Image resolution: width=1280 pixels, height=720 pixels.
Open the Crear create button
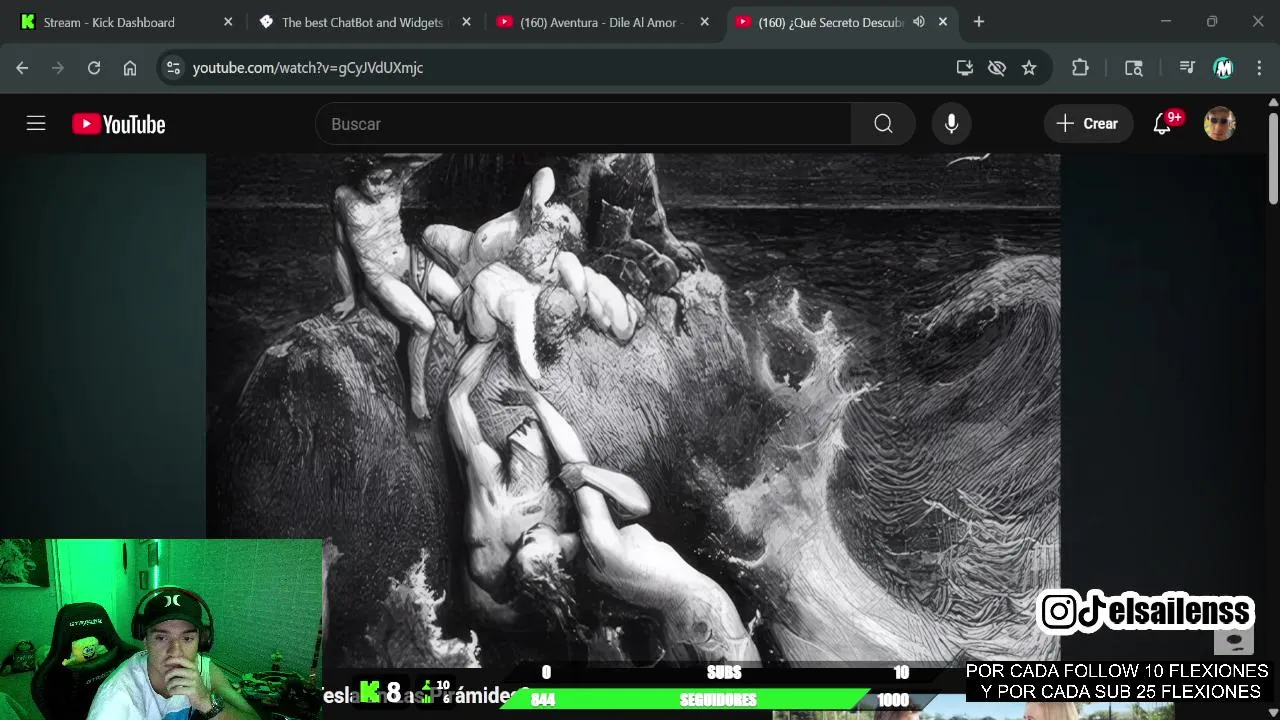[1088, 124]
